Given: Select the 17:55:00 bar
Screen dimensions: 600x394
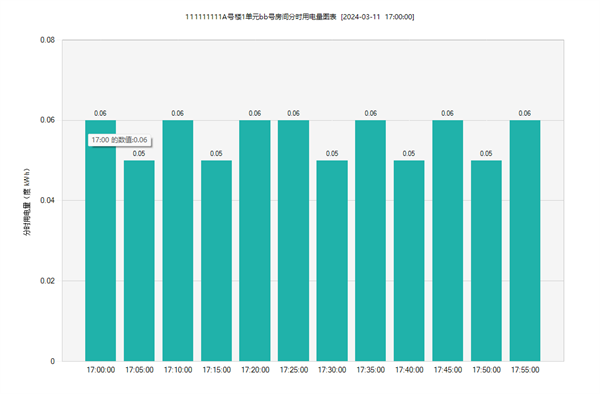Looking at the screenshot, I should (x=525, y=241).
